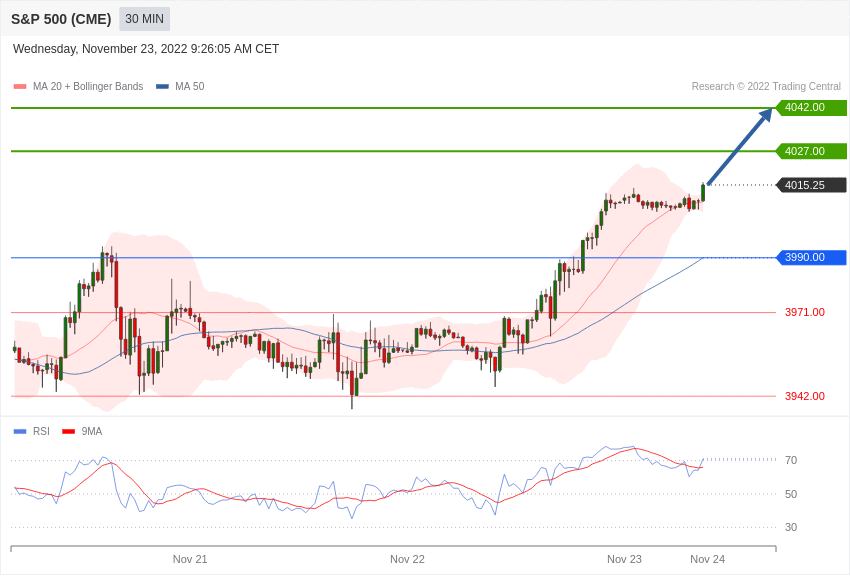Click the date line 'Wednesday, November 23, 2022'
Image resolution: width=850 pixels, height=576 pixels.
pos(146,49)
